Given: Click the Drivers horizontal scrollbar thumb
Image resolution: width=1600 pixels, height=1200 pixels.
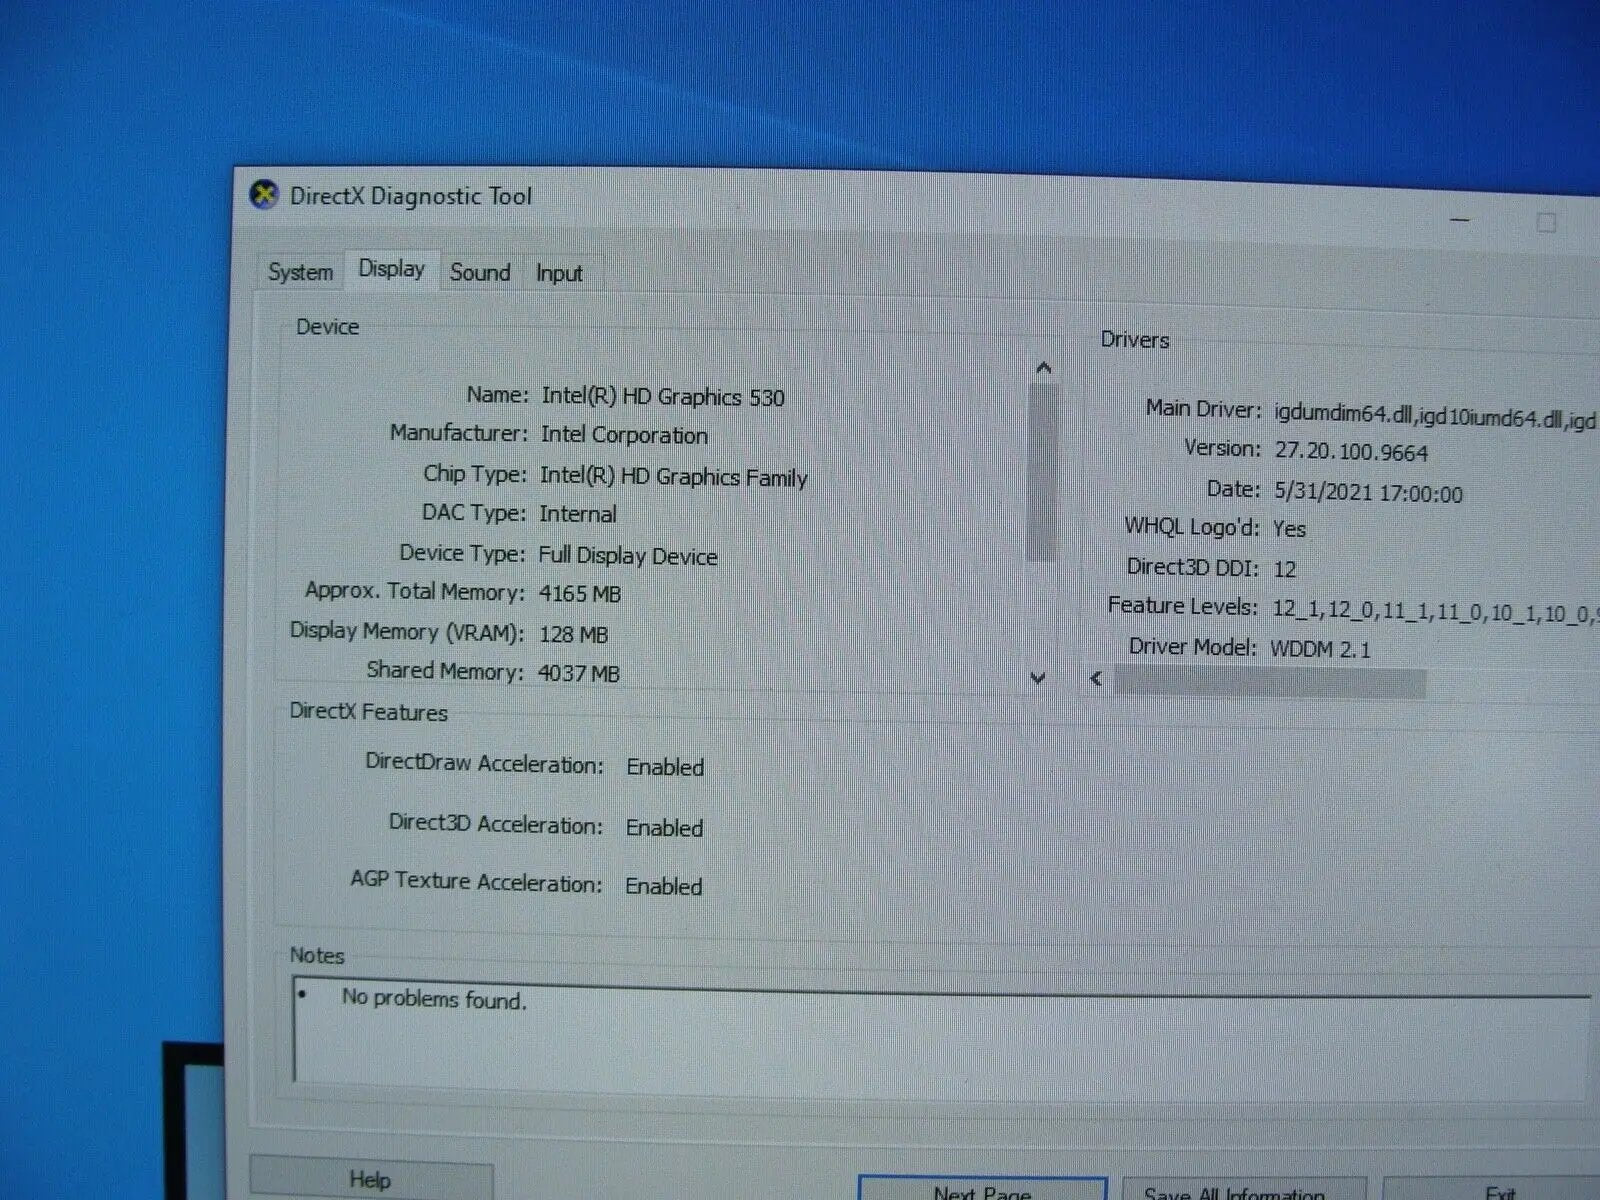Looking at the screenshot, I should coord(1269,683).
